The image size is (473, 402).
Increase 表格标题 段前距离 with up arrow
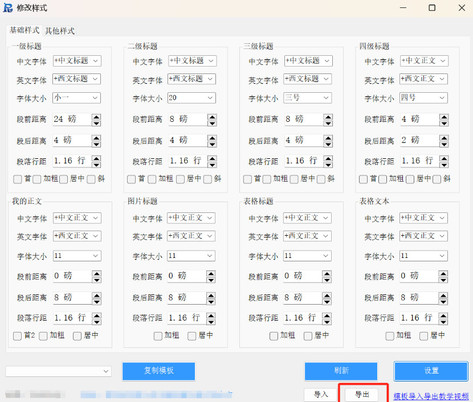point(327,273)
